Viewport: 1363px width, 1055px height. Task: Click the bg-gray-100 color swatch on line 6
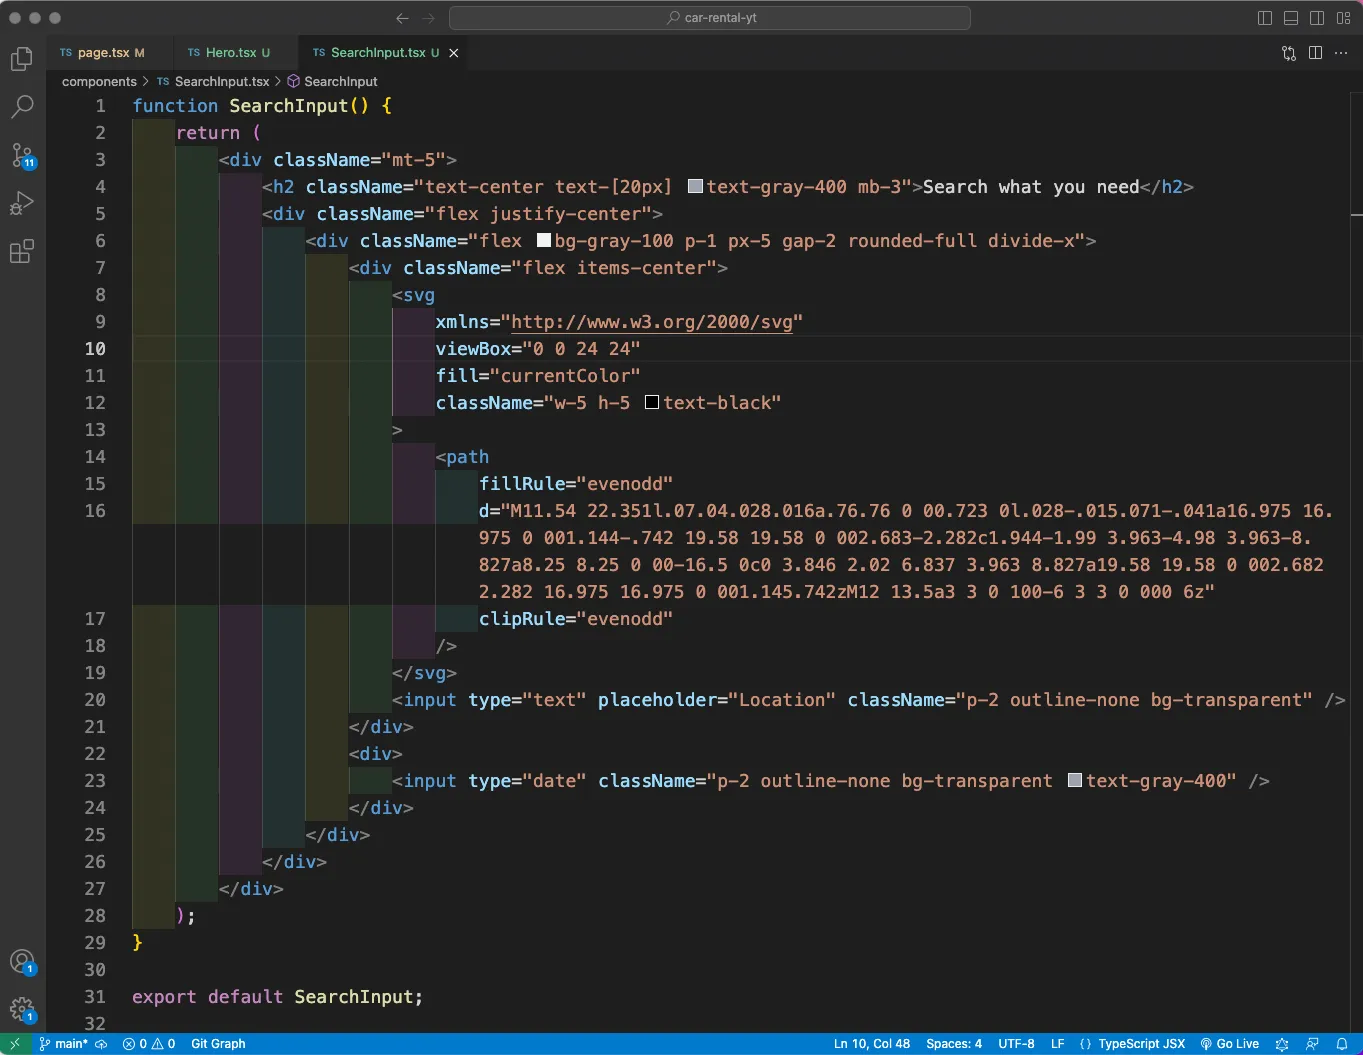[544, 241]
